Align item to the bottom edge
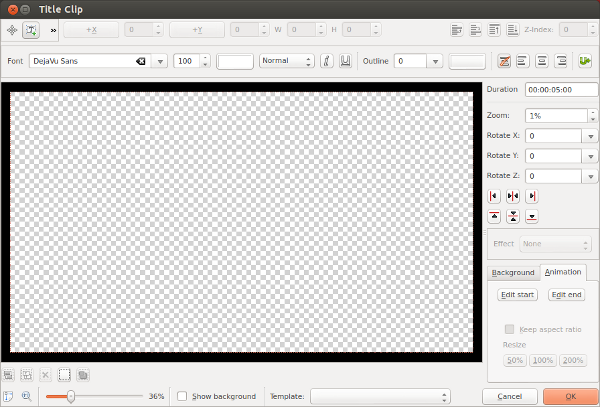Viewport: 600px width, 407px height. (x=531, y=216)
